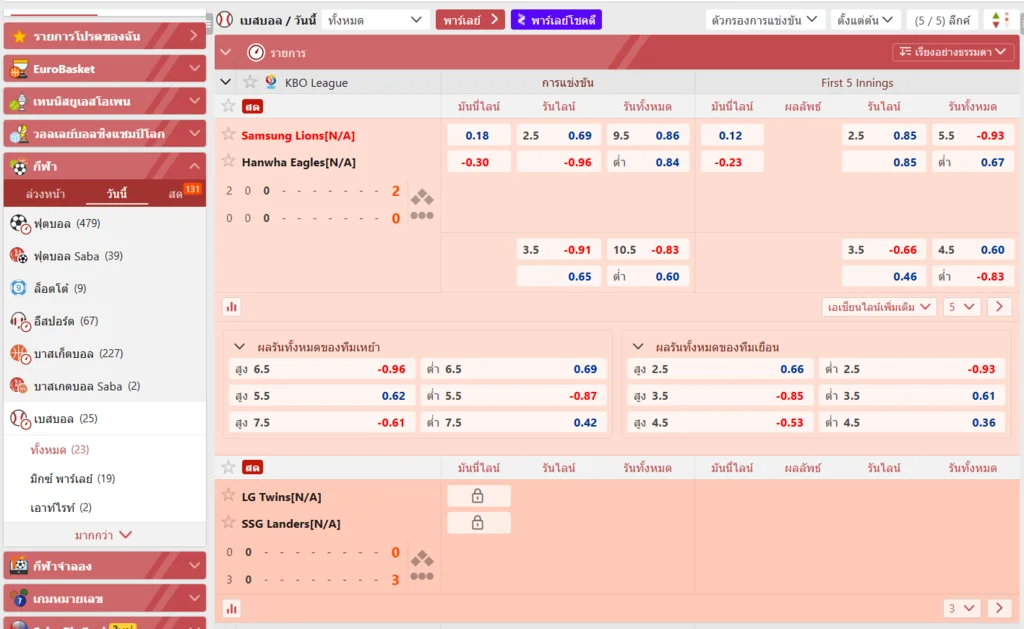Toggle favorite star for KBO League
Screen dimensions: 1024x629
[x=249, y=82]
